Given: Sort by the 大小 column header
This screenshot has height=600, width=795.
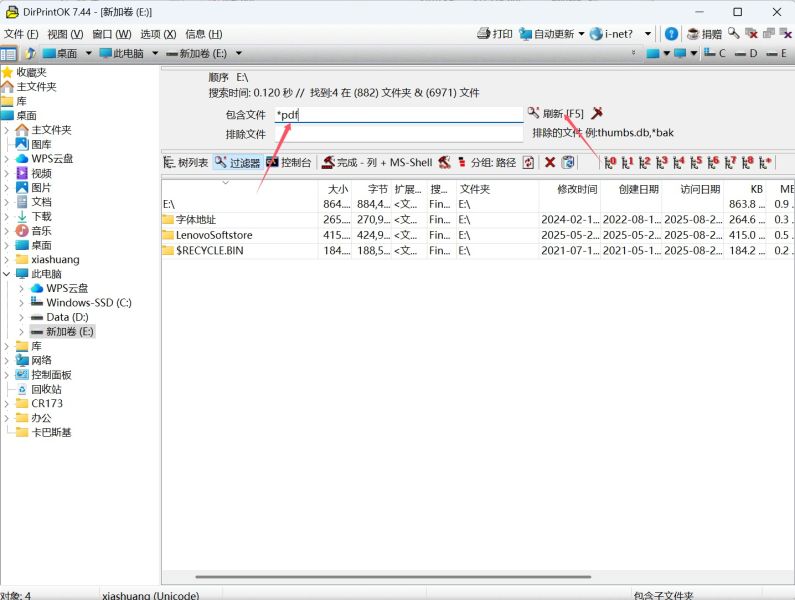Looking at the screenshot, I should pyautogui.click(x=335, y=189).
